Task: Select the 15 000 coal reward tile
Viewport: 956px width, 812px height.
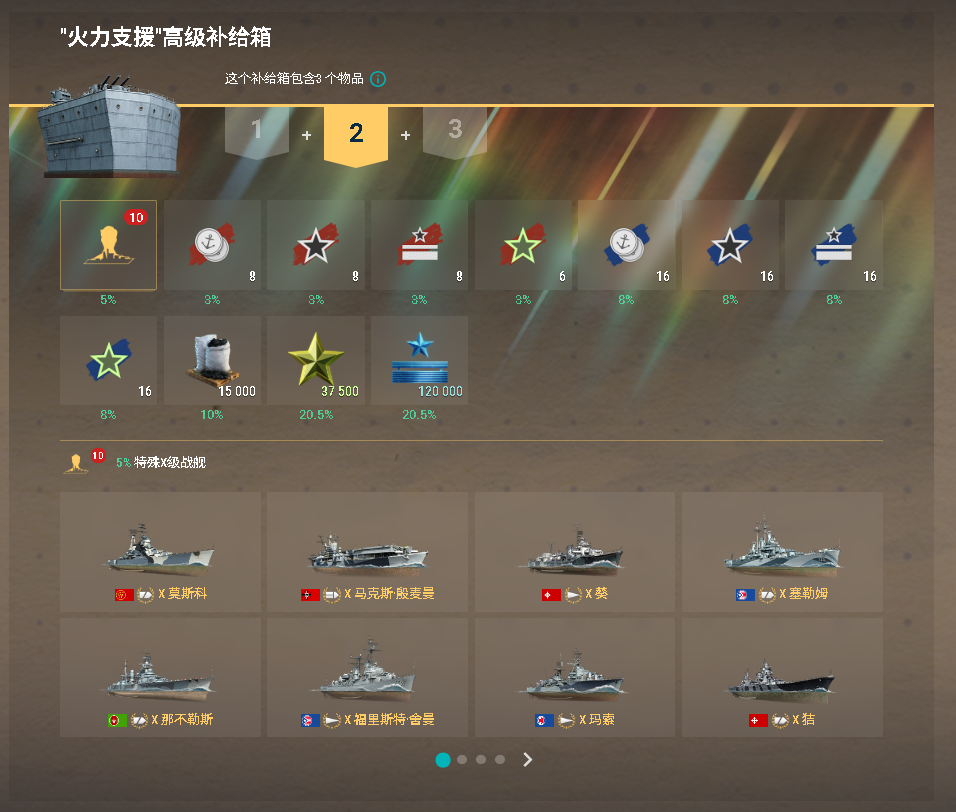Action: pos(212,360)
